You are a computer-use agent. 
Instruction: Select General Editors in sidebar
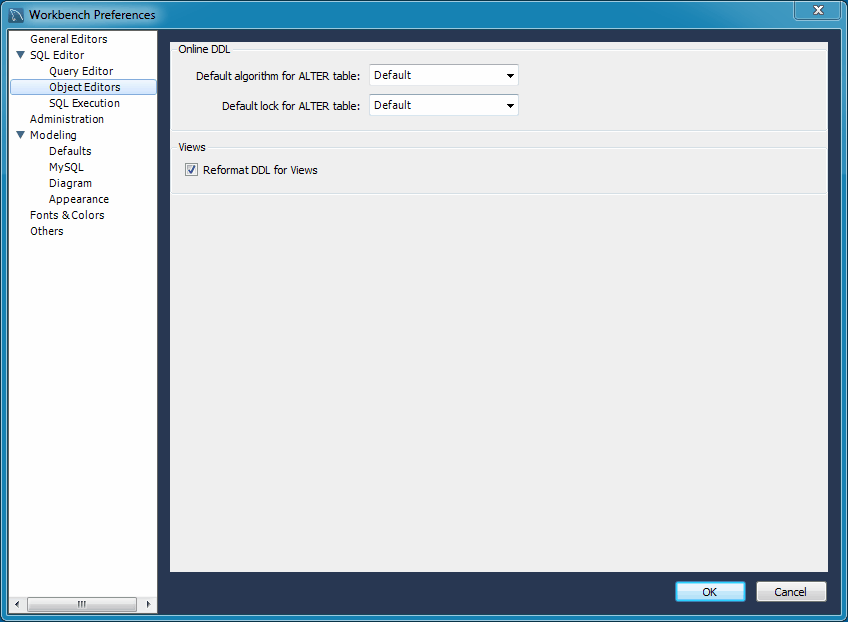pyautogui.click(x=69, y=39)
